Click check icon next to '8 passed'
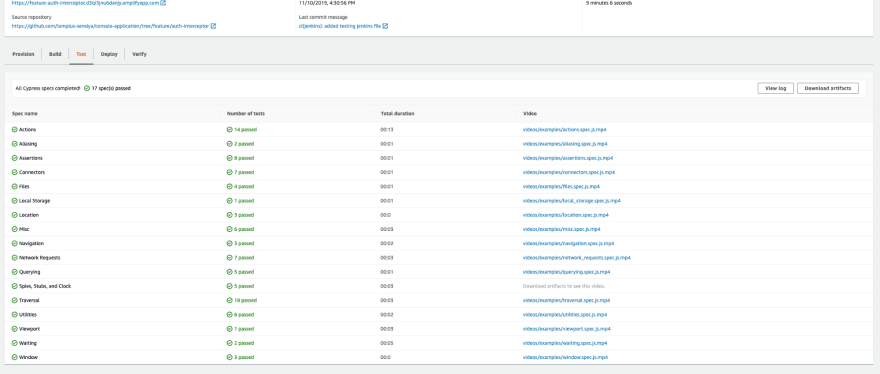 (230, 158)
